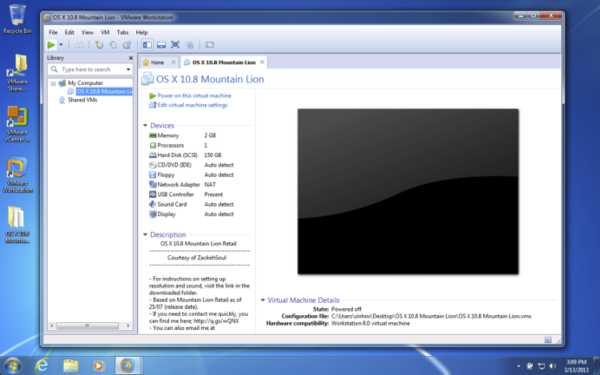Open the Edit menu
Image resolution: width=600 pixels, height=375 pixels.
click(69, 33)
